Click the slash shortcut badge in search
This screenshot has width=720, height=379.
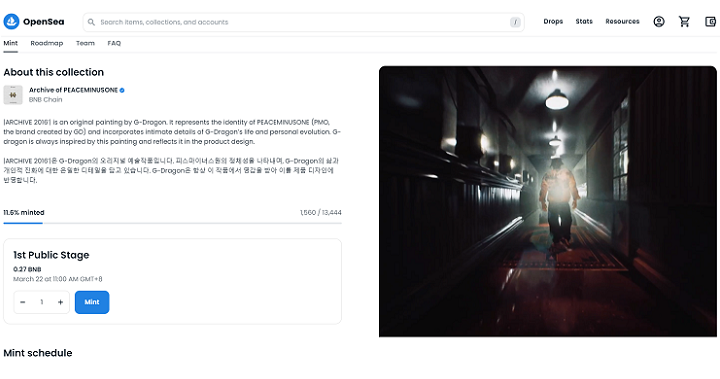tap(515, 22)
